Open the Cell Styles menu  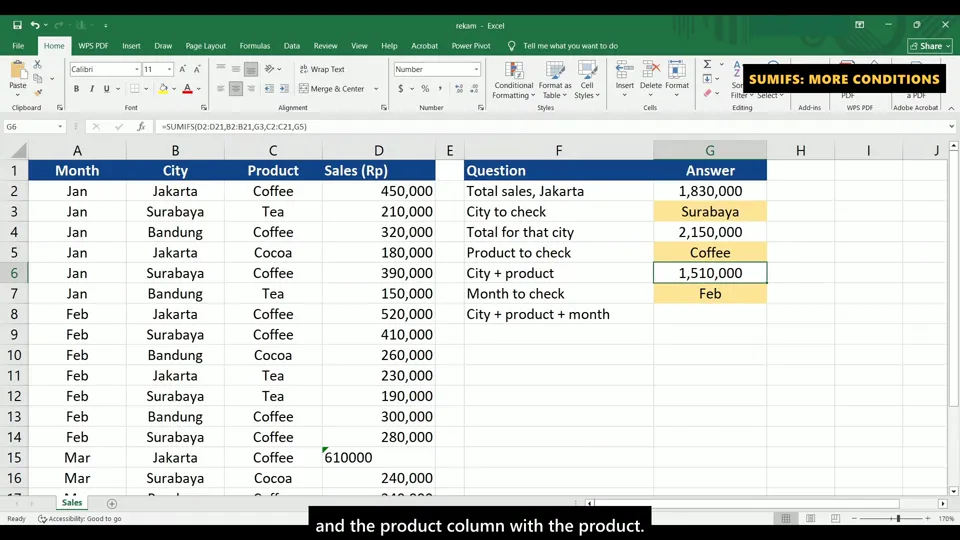click(587, 80)
